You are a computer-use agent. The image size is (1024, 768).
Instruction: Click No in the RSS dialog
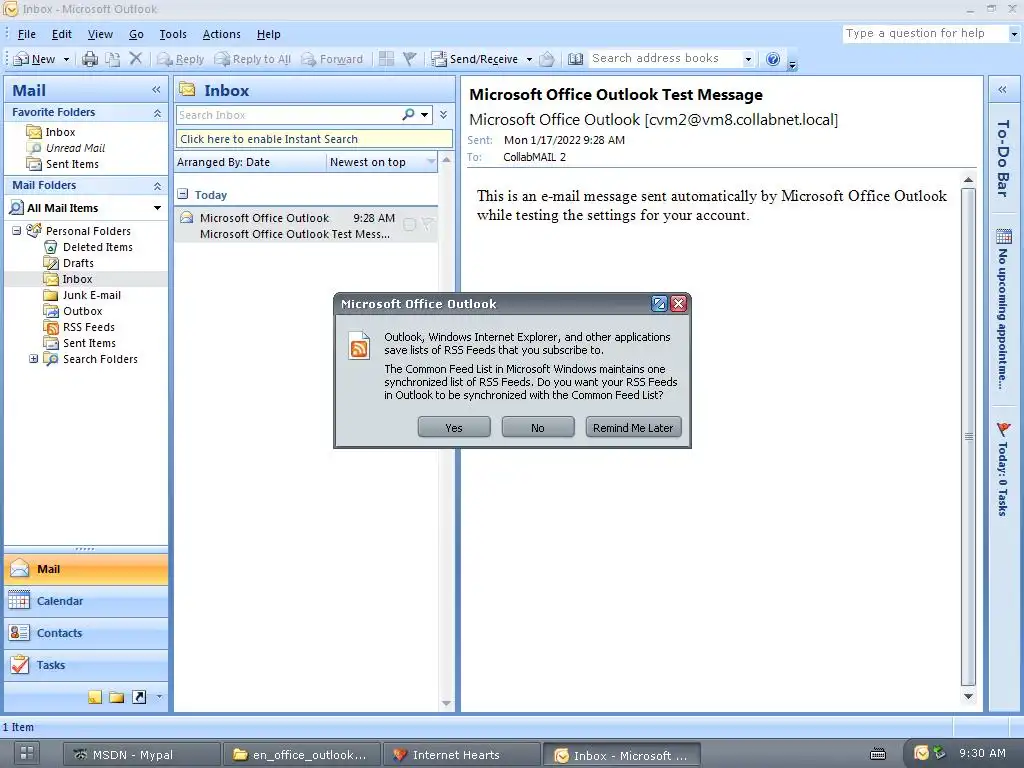tap(537, 428)
